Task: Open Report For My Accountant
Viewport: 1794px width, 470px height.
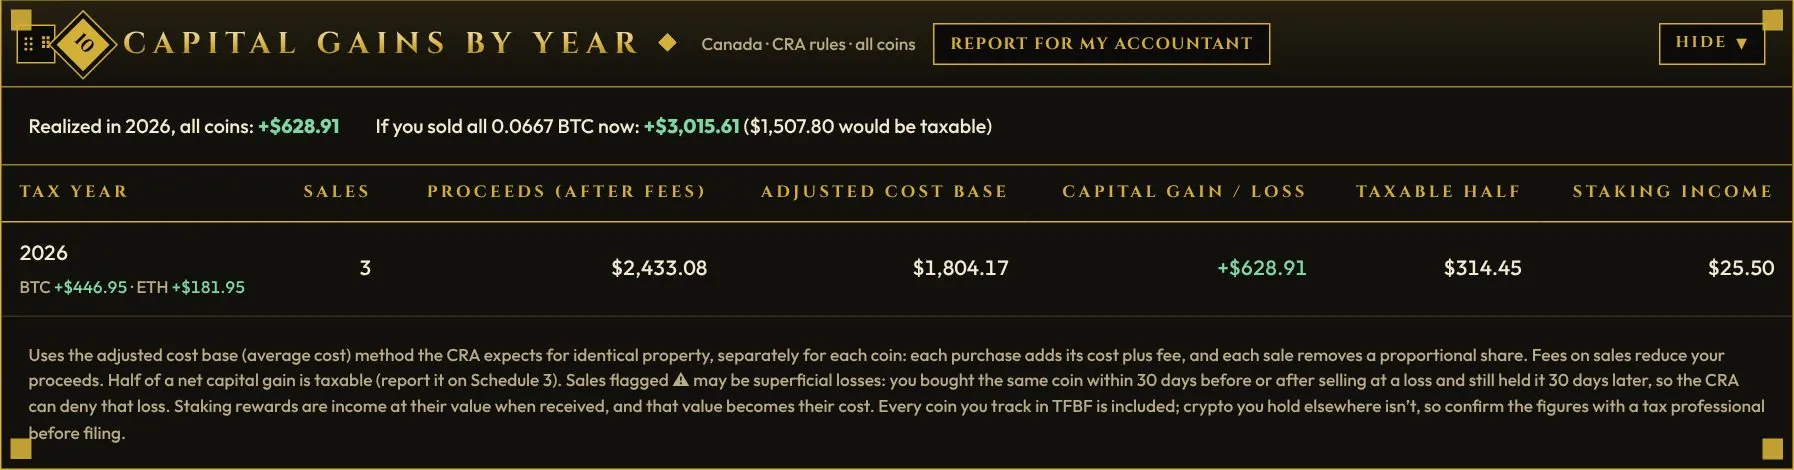Action: [x=1101, y=44]
